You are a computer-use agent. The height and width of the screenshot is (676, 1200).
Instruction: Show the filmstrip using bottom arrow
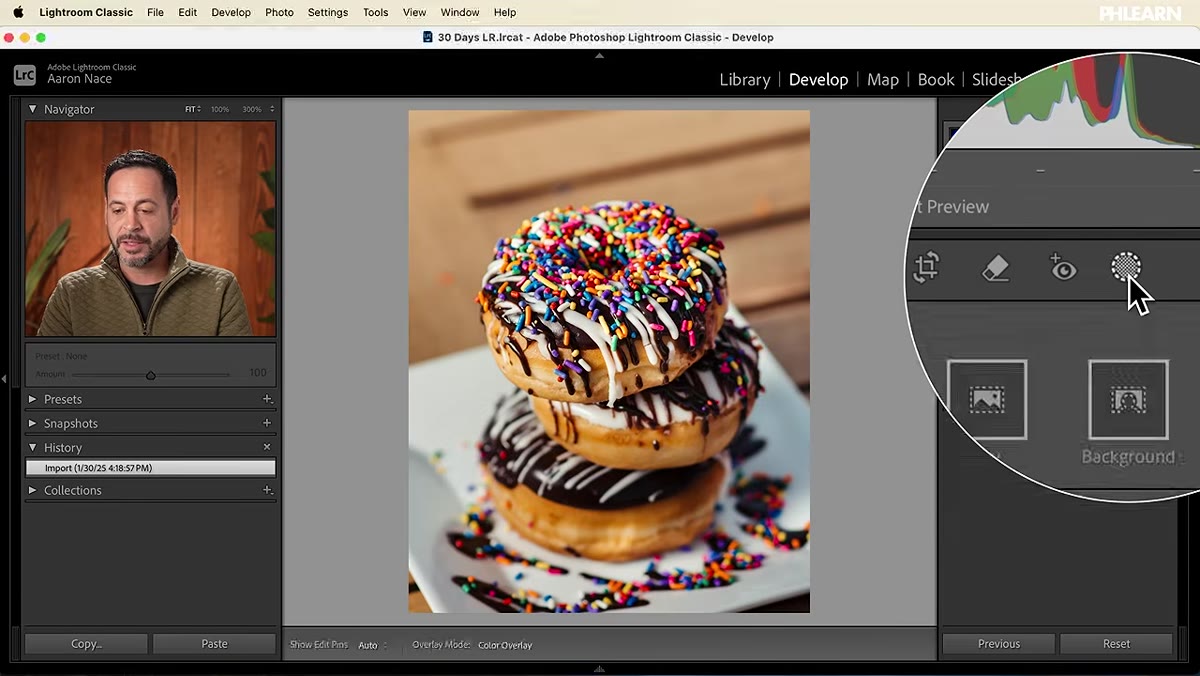coord(600,669)
